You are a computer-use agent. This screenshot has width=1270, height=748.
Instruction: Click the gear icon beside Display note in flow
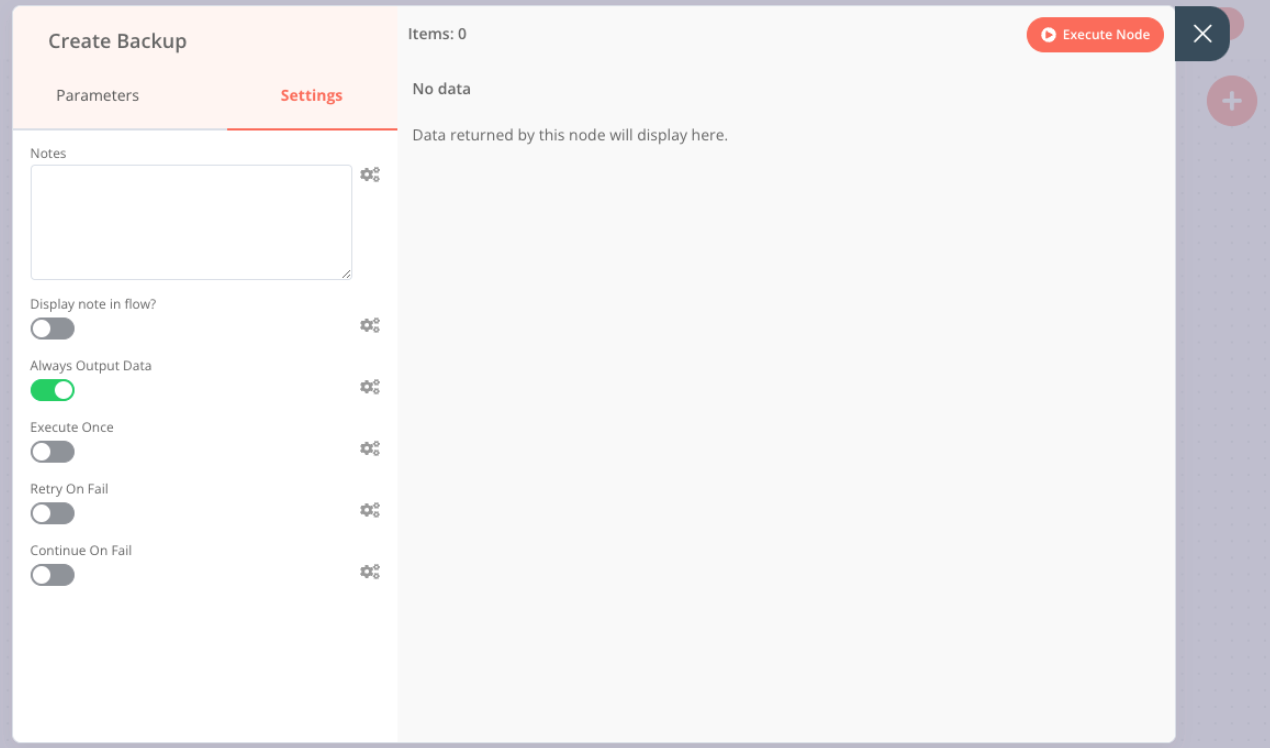pos(370,325)
